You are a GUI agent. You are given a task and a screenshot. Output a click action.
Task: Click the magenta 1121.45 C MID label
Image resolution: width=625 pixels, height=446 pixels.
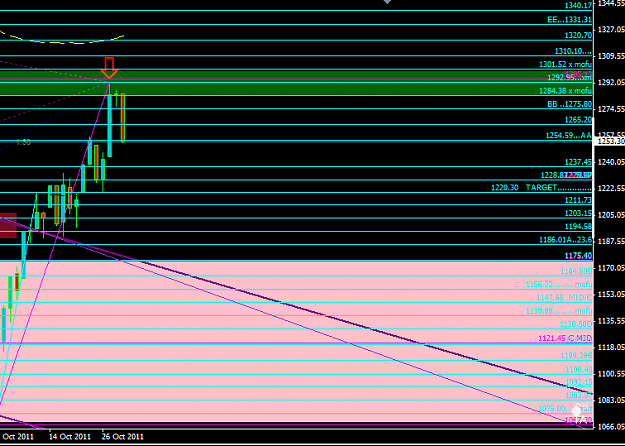565,338
